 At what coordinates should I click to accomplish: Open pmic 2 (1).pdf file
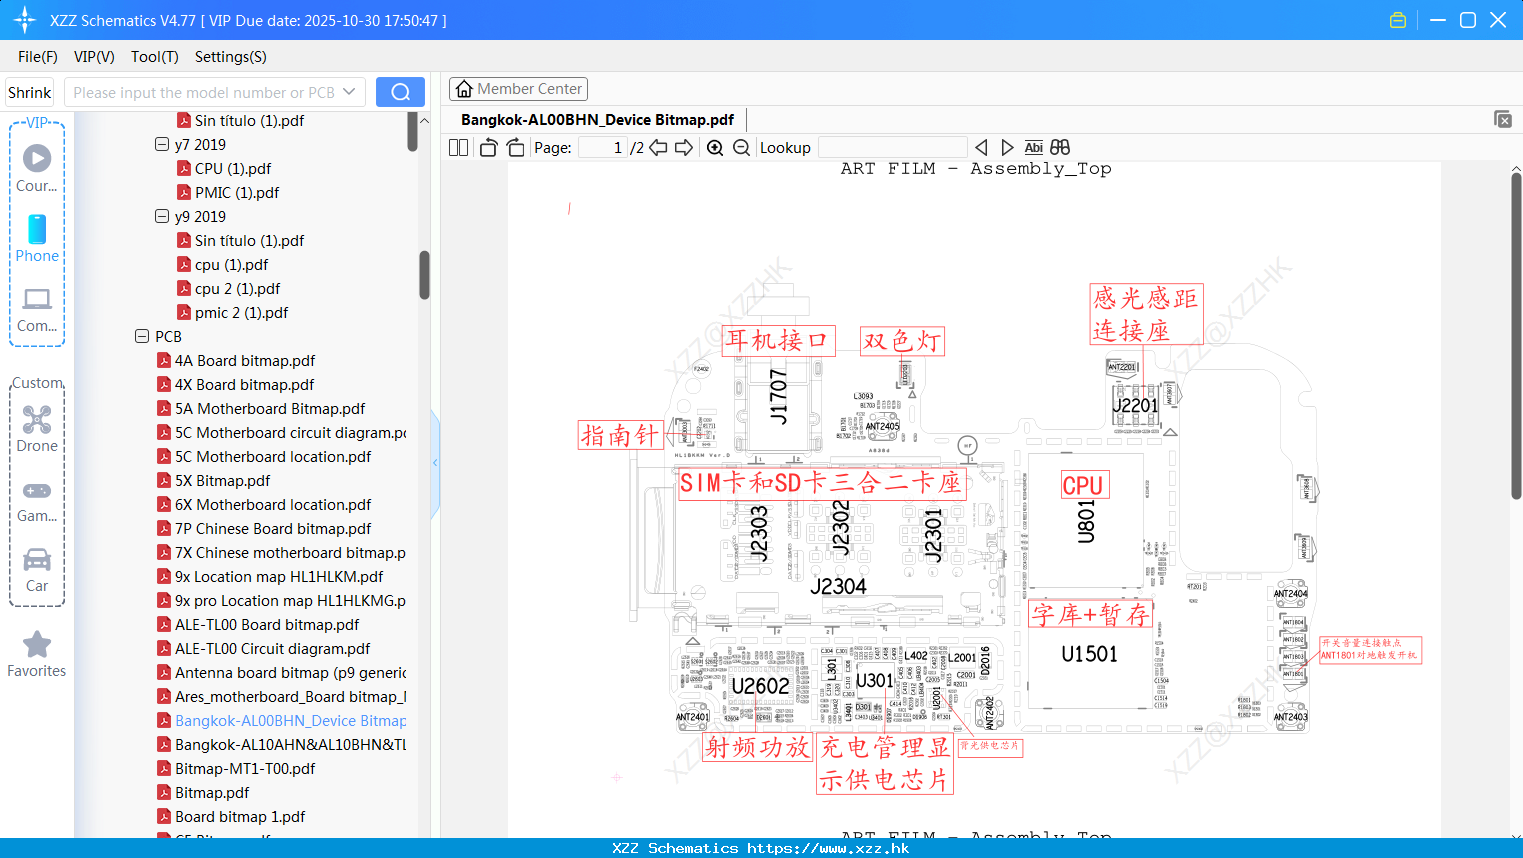coord(241,312)
